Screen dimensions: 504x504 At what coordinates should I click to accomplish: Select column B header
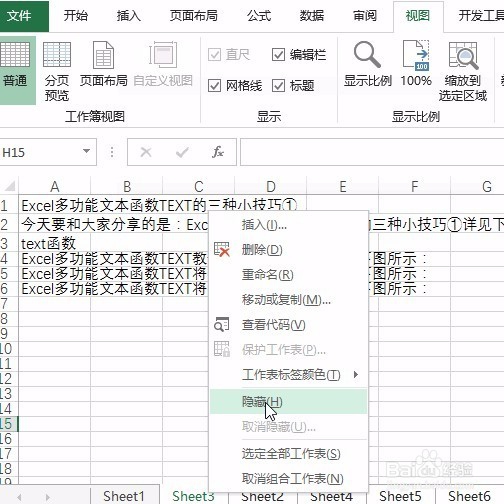tap(127, 186)
